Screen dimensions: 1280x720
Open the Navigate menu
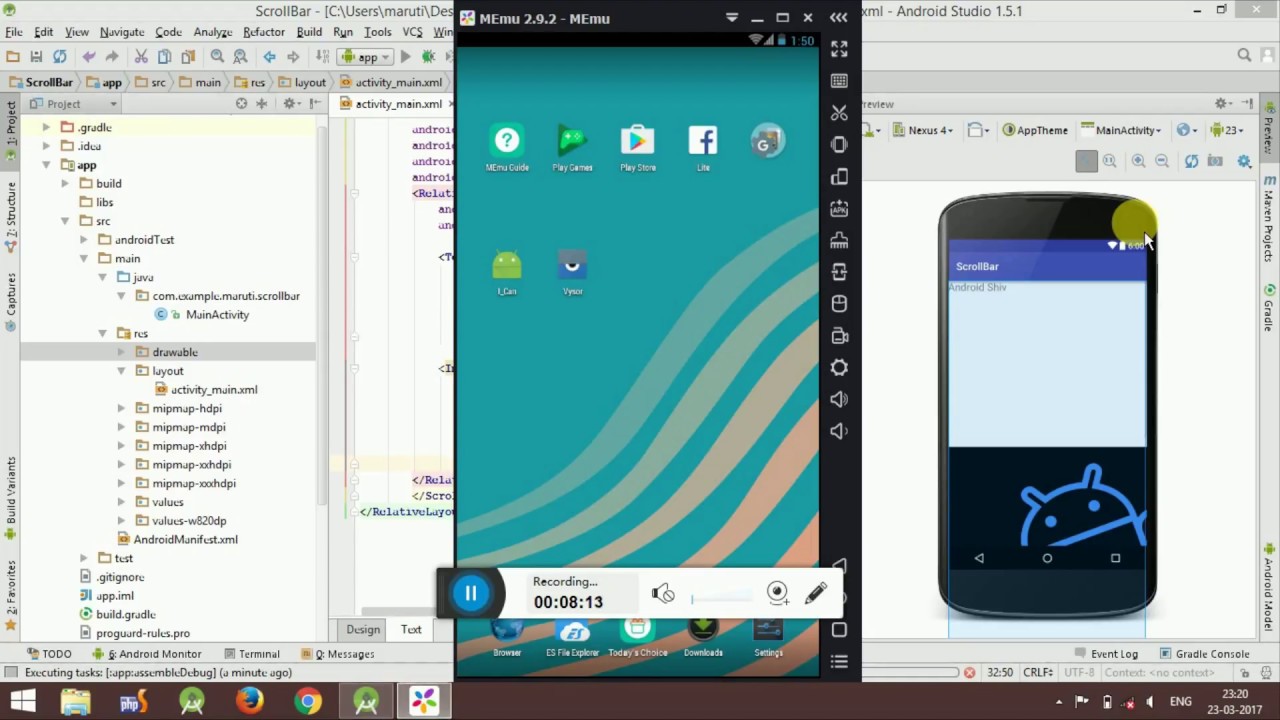point(122,32)
